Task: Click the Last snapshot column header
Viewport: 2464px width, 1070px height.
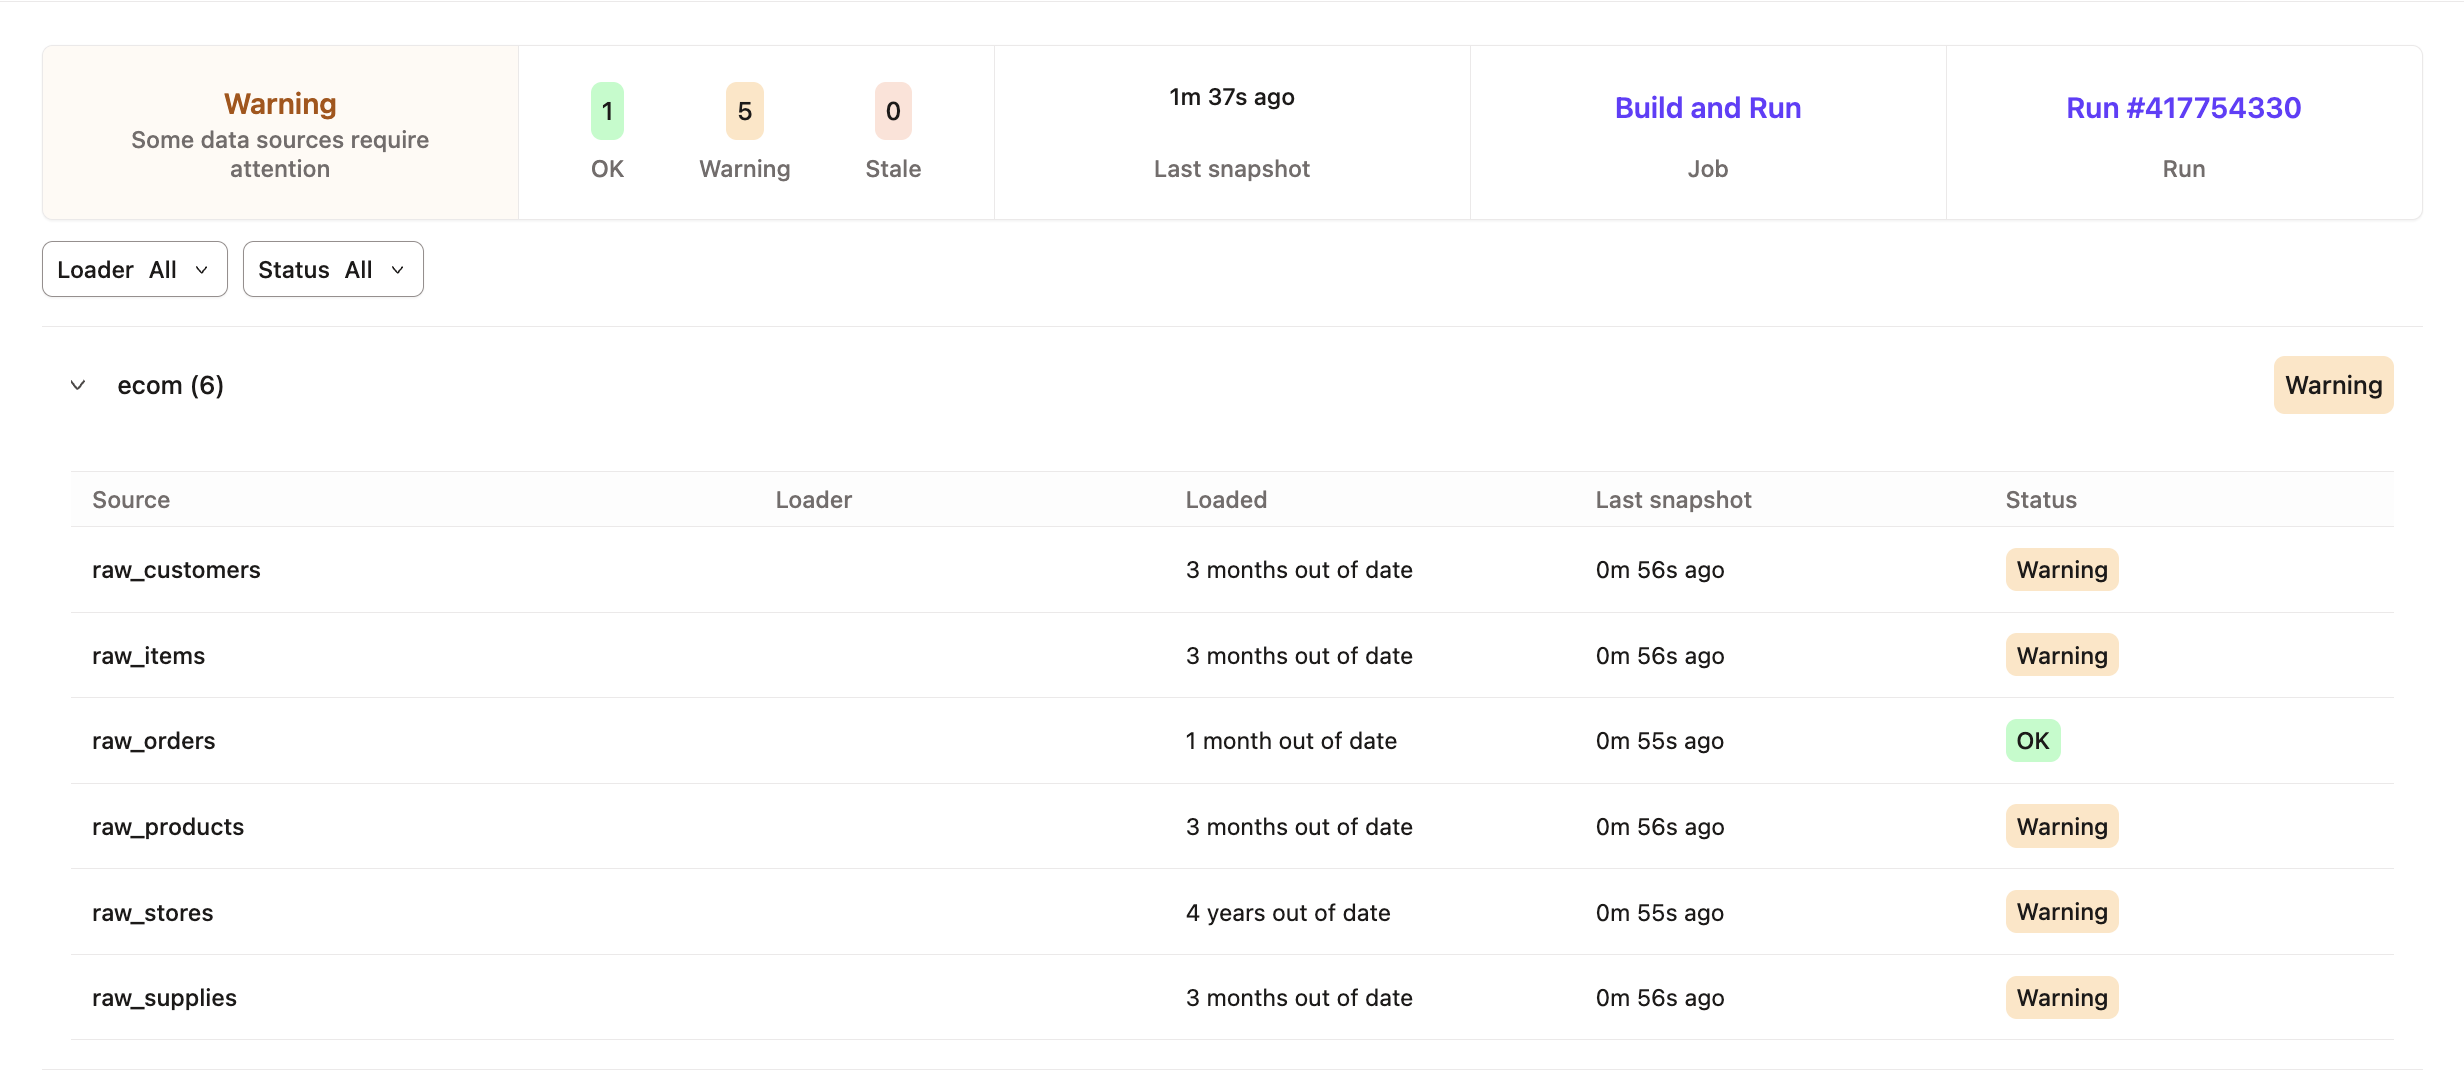Action: coord(1673,500)
